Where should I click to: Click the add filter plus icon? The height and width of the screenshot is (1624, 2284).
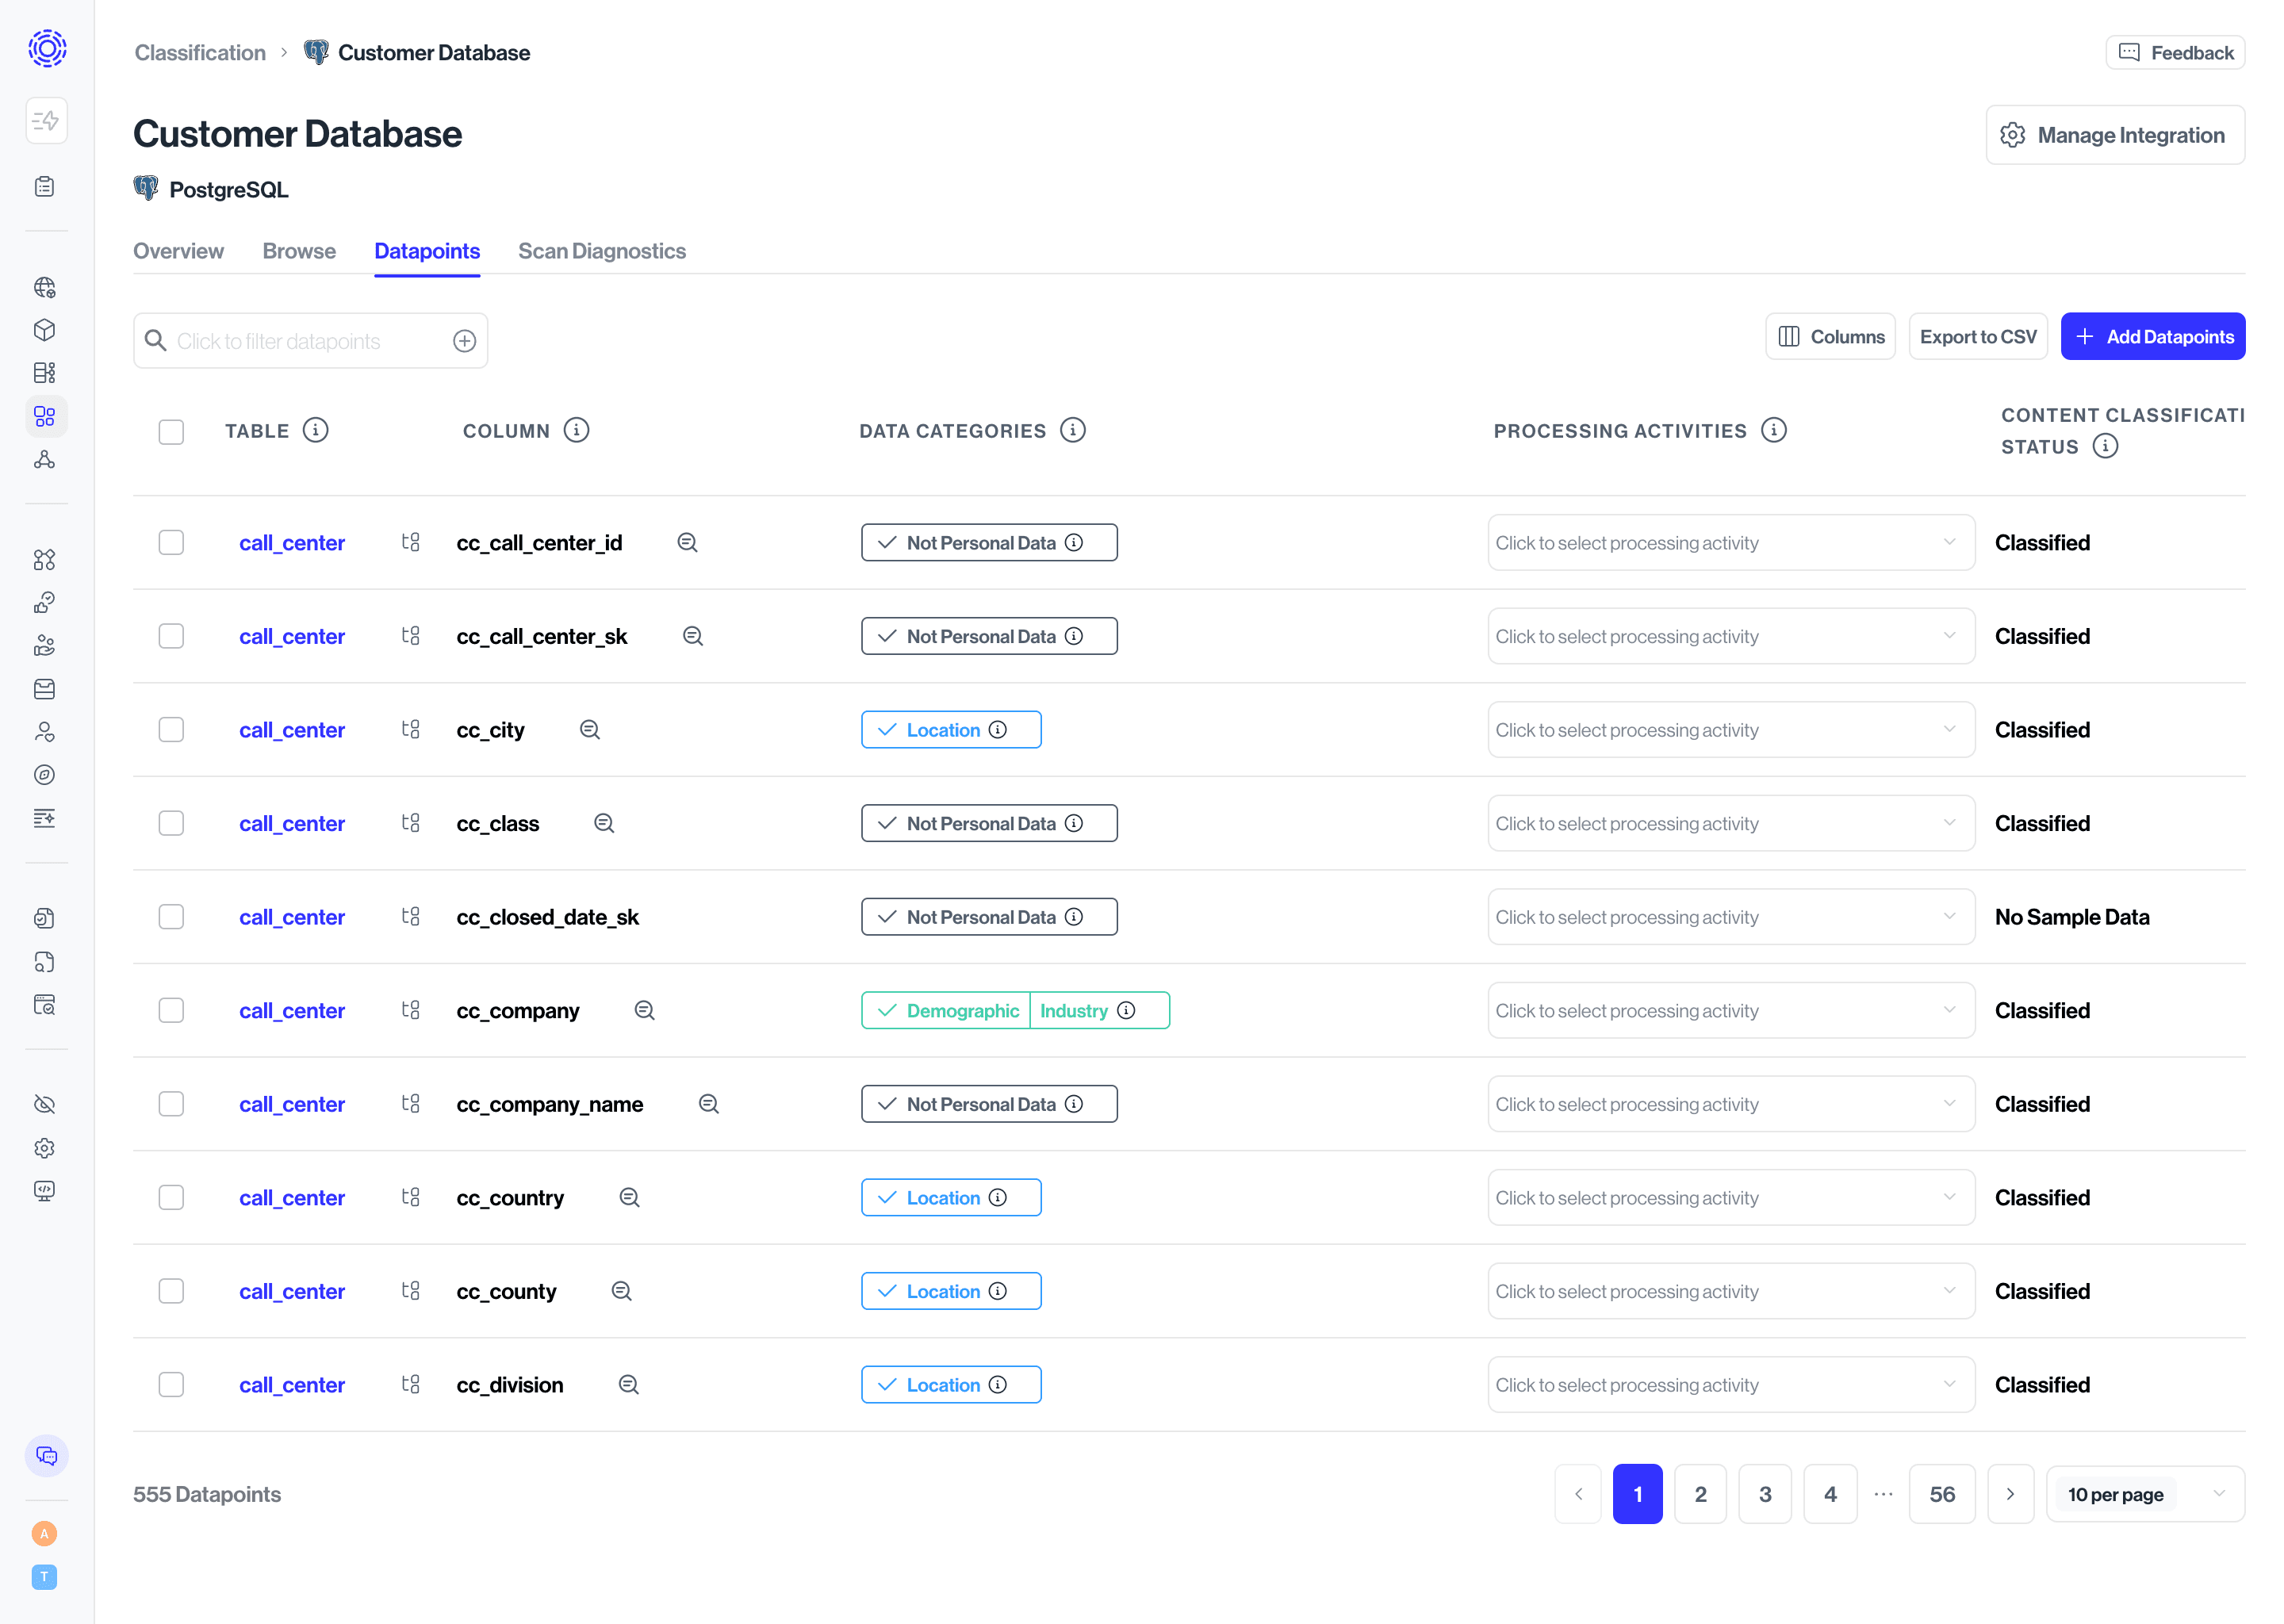pos(465,341)
